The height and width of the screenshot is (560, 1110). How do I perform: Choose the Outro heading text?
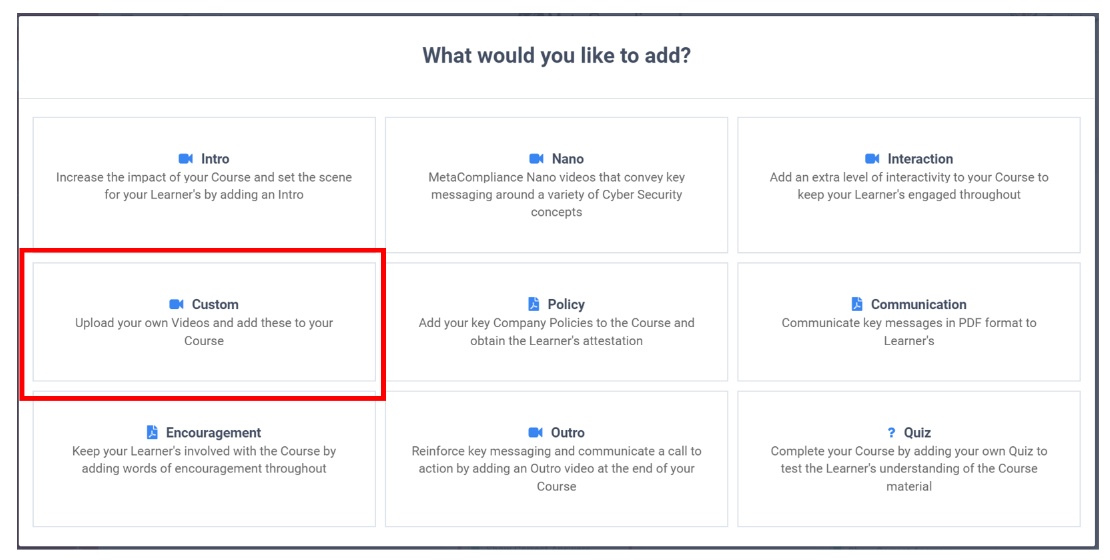(568, 433)
